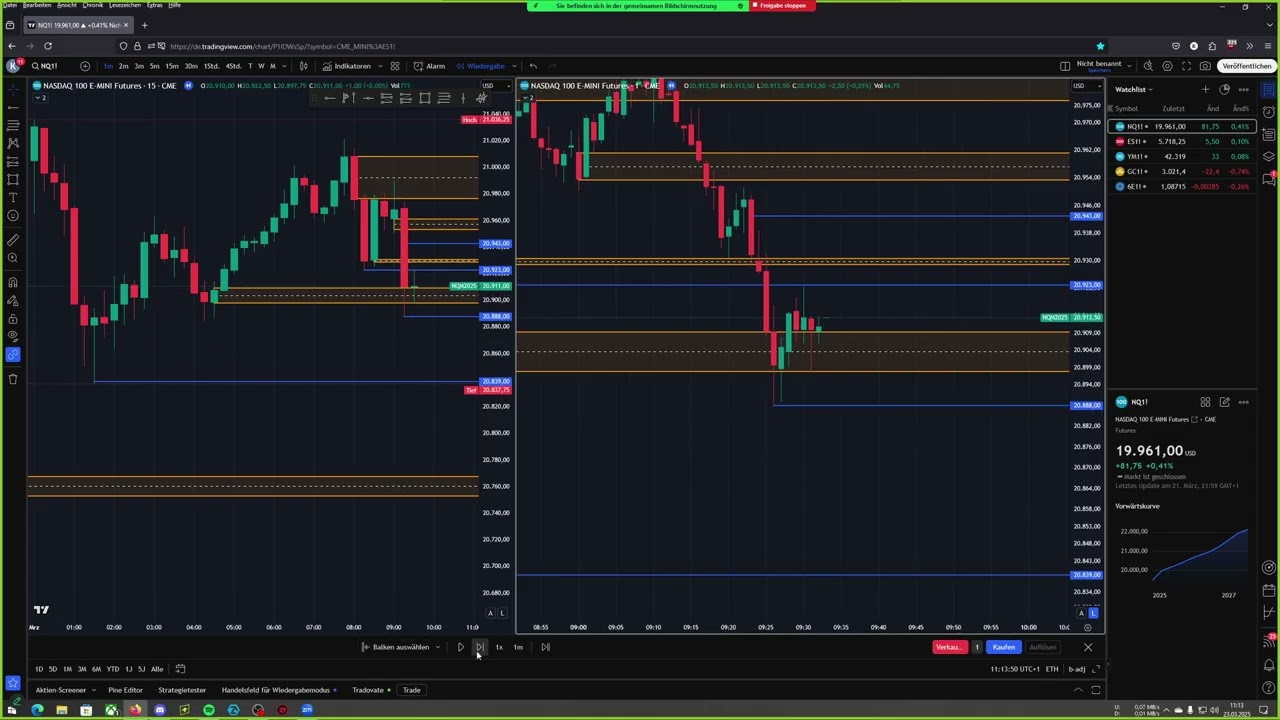Open the Tradovate tab

tap(368, 690)
